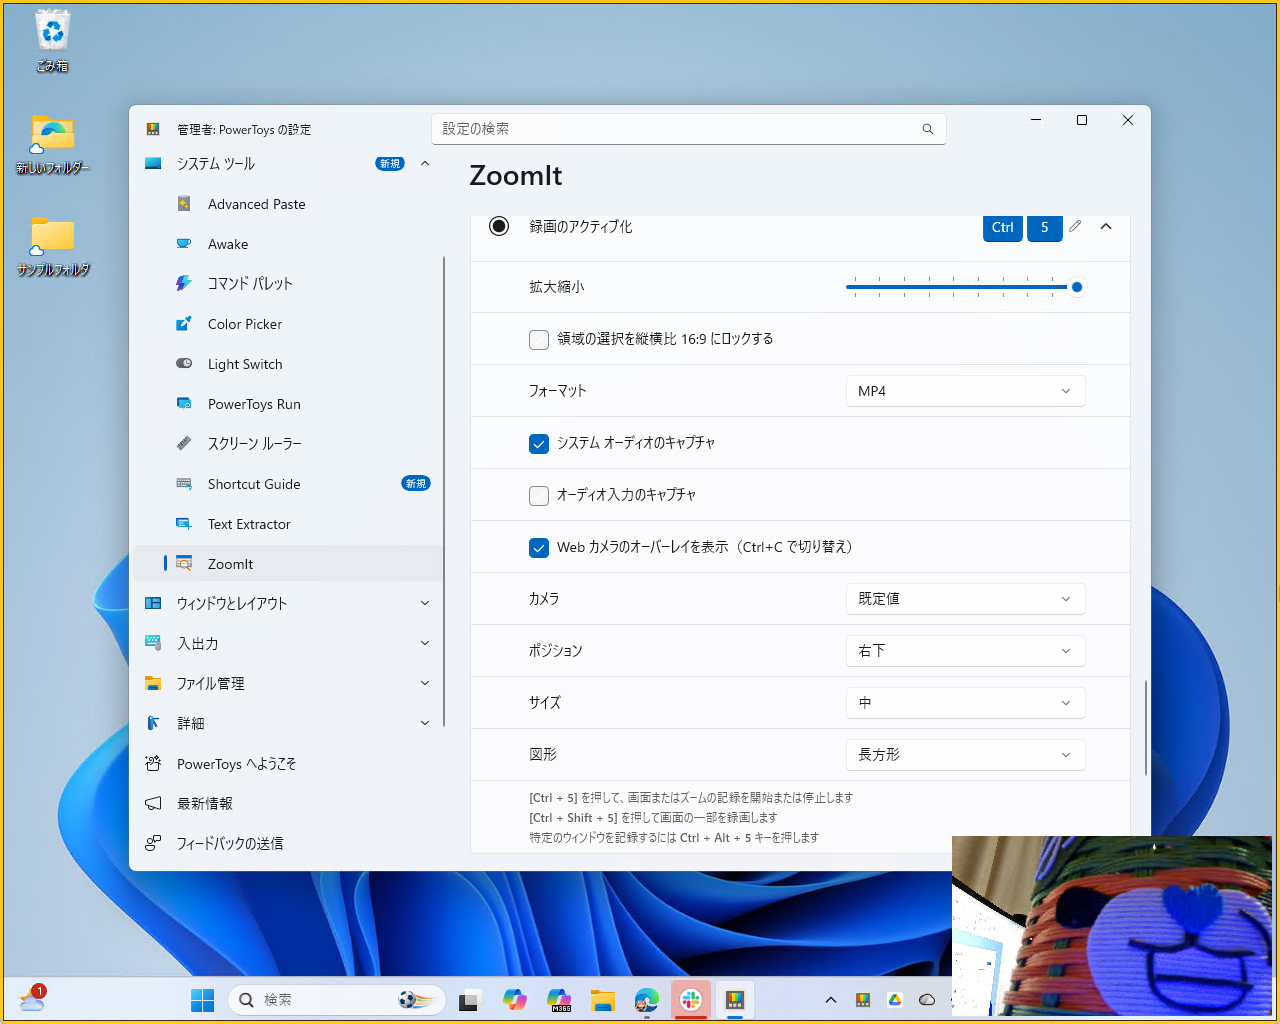
Task: Expand the 詳細 group
Action: click(425, 723)
